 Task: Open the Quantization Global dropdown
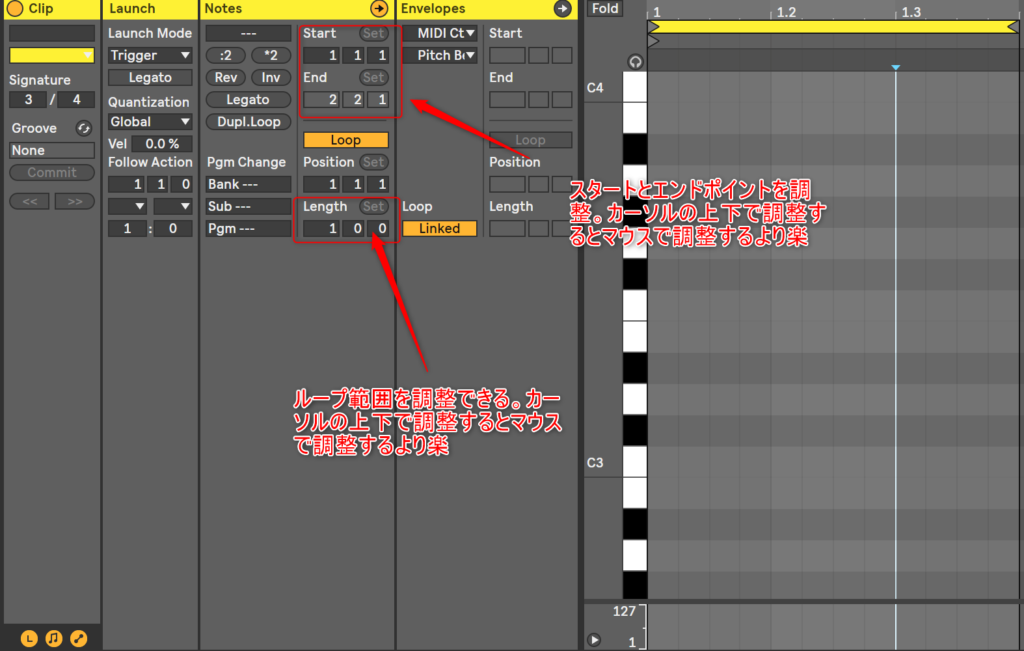click(x=150, y=122)
